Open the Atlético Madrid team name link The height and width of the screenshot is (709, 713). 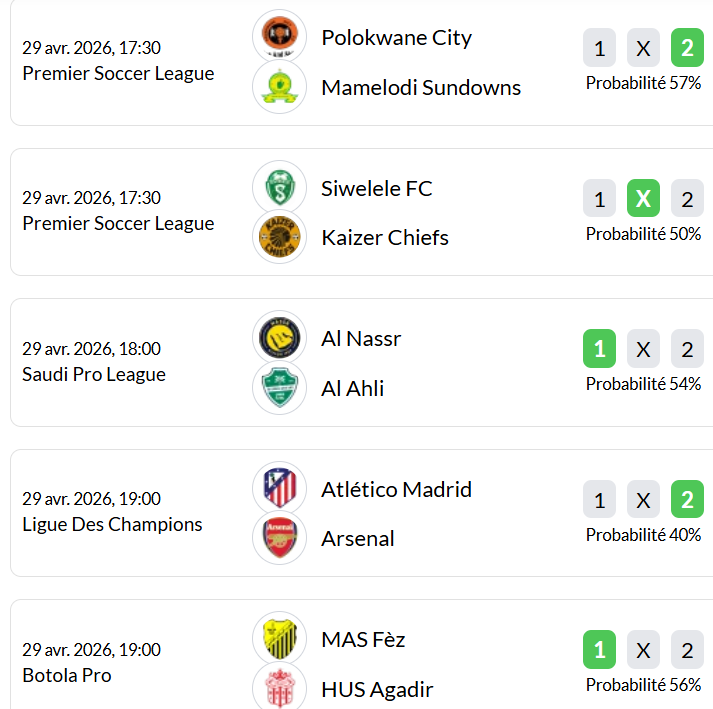pos(396,489)
